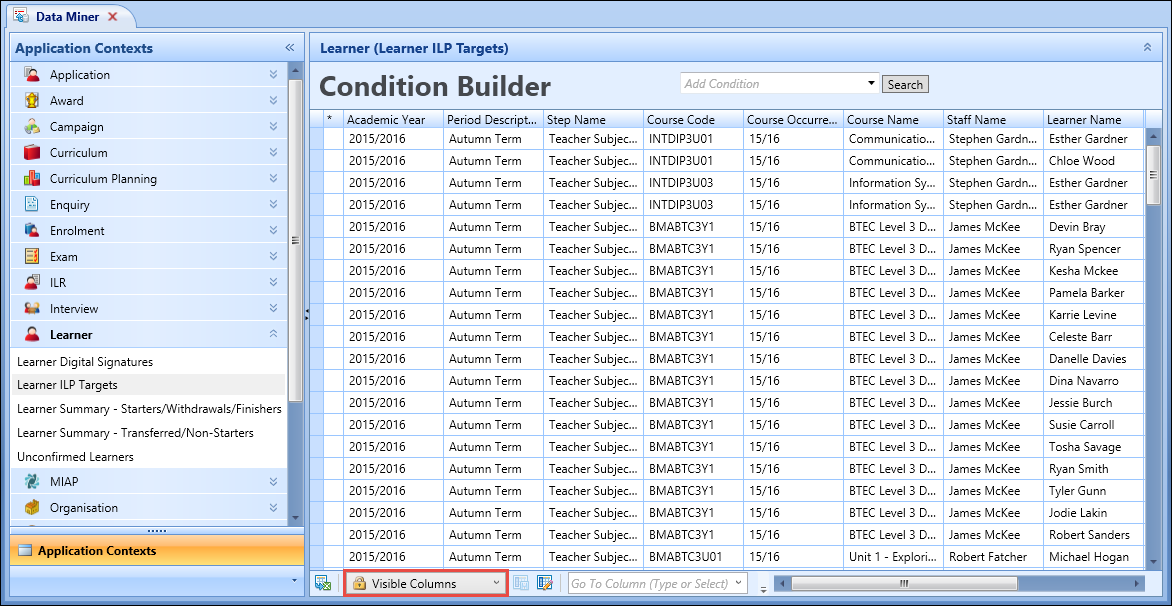This screenshot has height=606, width=1172.
Task: Open the Visible Columns dropdown arrow
Action: [496, 581]
